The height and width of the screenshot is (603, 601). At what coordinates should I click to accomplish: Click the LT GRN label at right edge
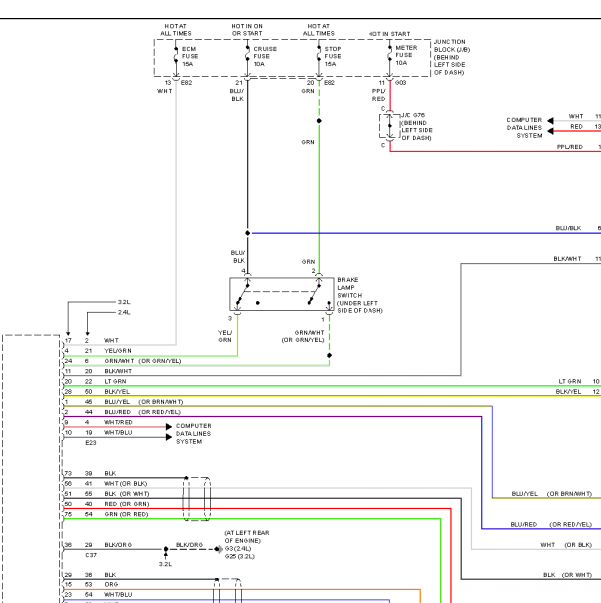point(570,381)
